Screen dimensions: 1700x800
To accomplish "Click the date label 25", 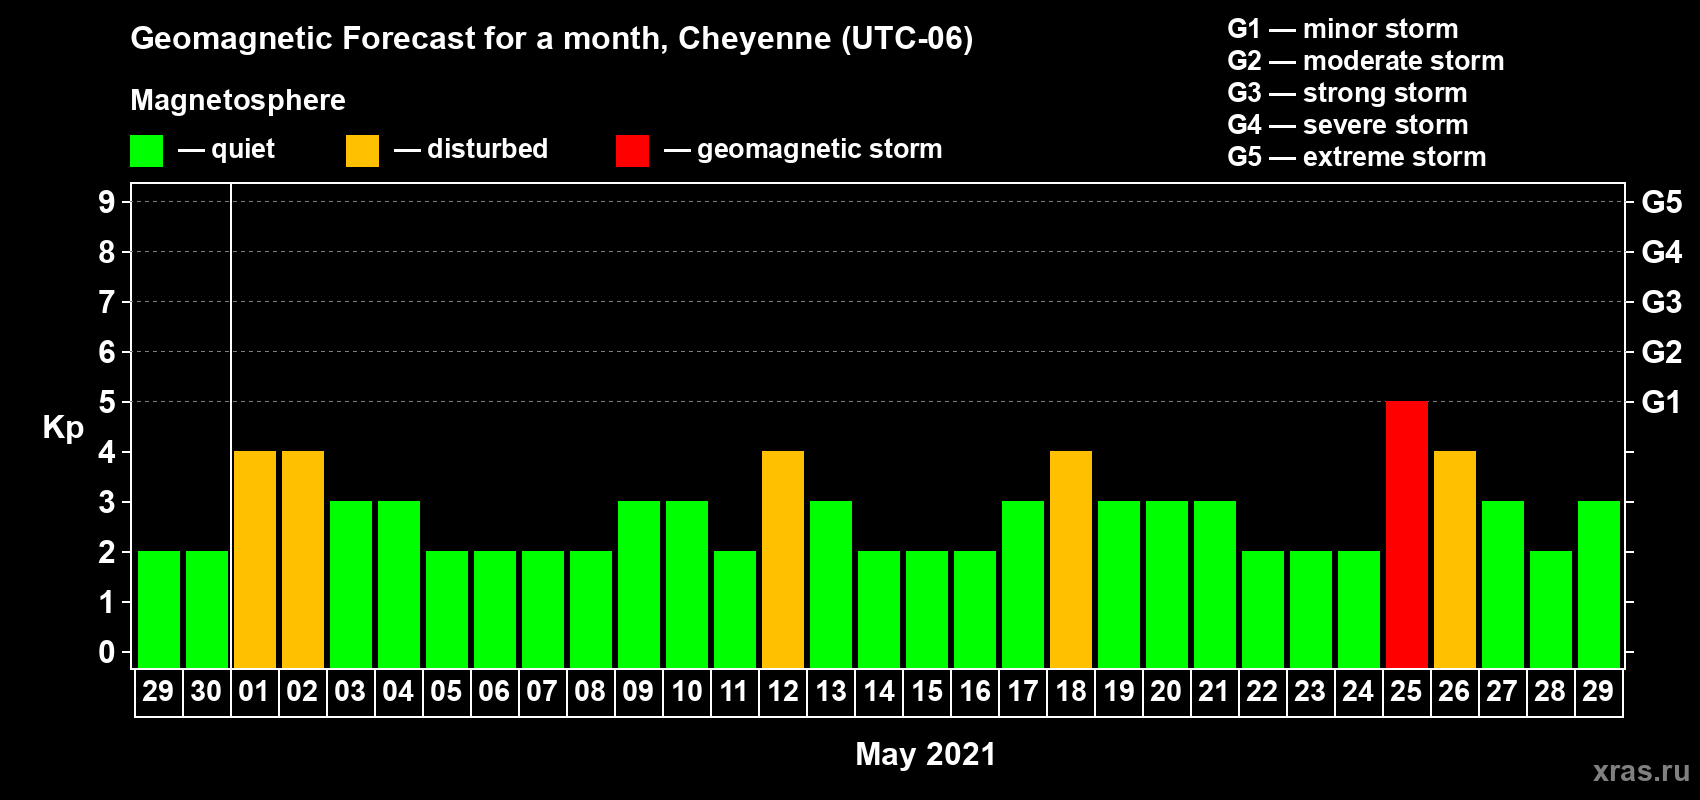I will click(1406, 691).
